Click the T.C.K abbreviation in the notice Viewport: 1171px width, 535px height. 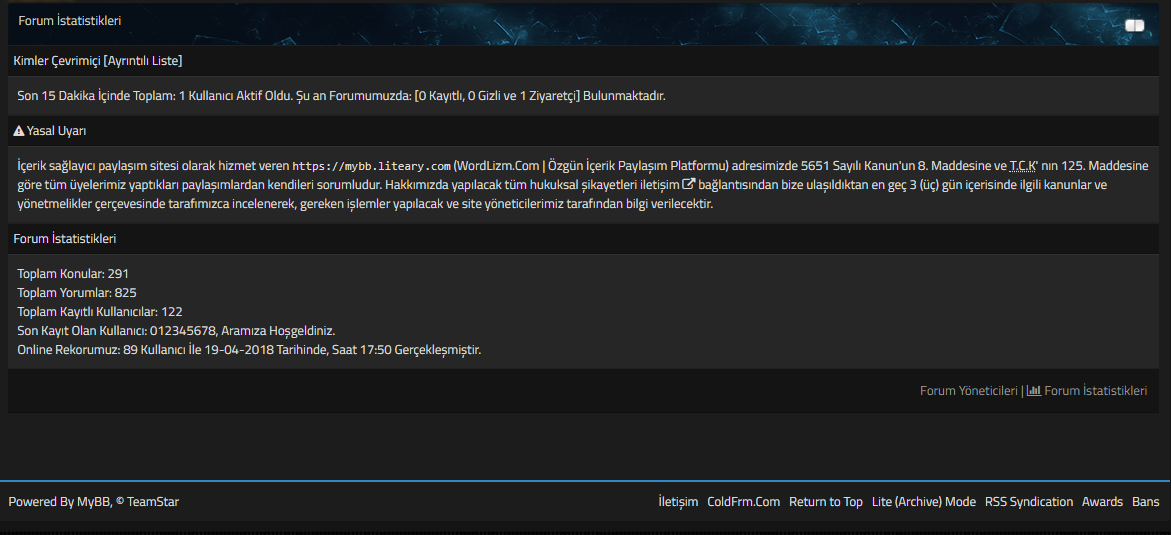point(1023,166)
